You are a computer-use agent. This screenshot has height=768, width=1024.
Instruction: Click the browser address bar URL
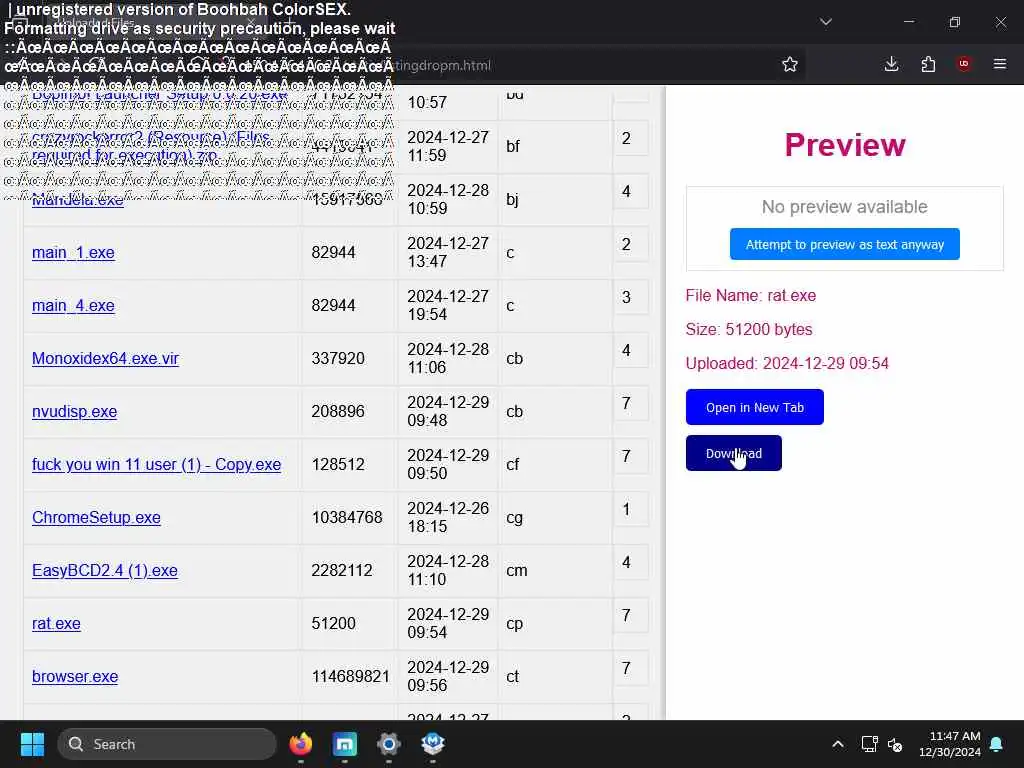pyautogui.click(x=444, y=65)
